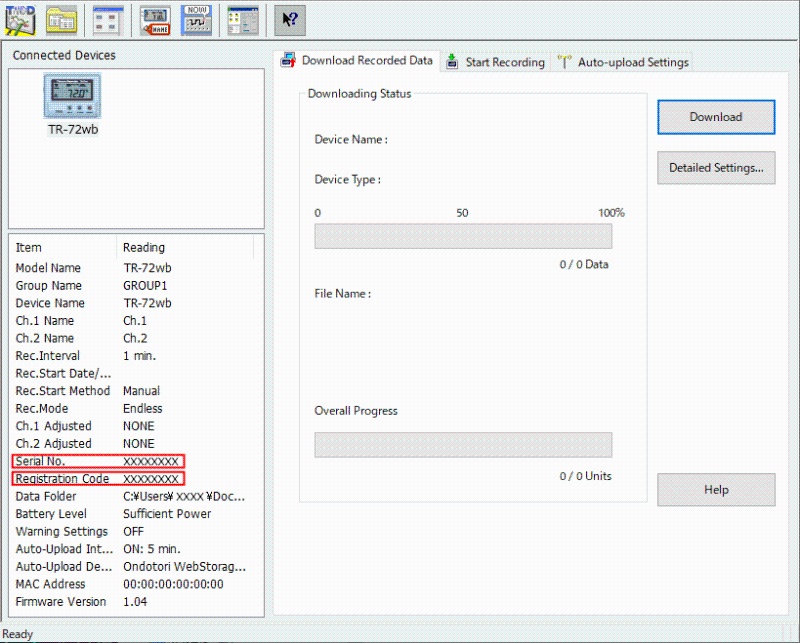Show current readings with the NOW icon
800x643 pixels.
click(x=196, y=20)
